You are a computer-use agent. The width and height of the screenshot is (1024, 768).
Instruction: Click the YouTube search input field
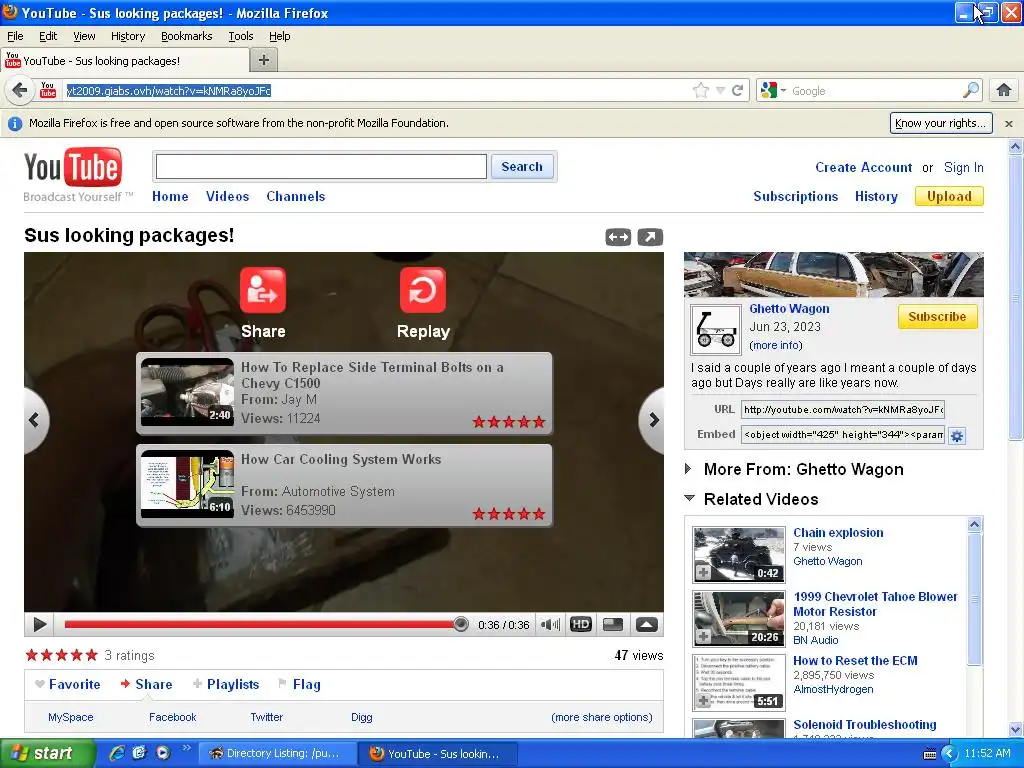321,167
